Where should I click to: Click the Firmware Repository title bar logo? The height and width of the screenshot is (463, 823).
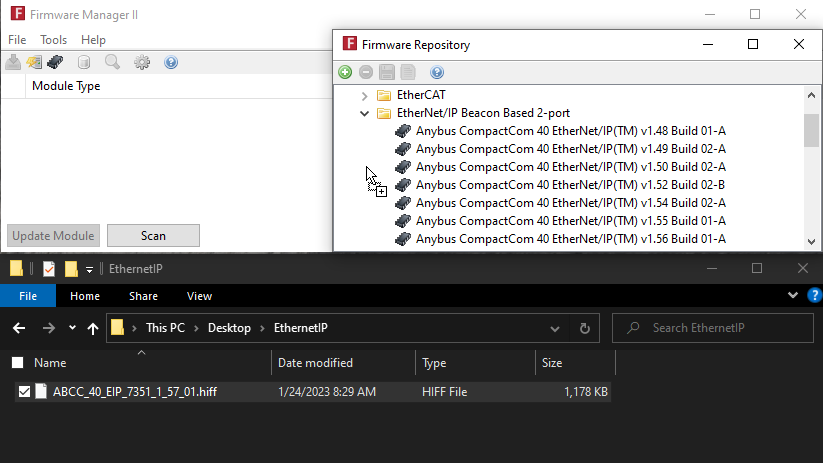(x=350, y=44)
